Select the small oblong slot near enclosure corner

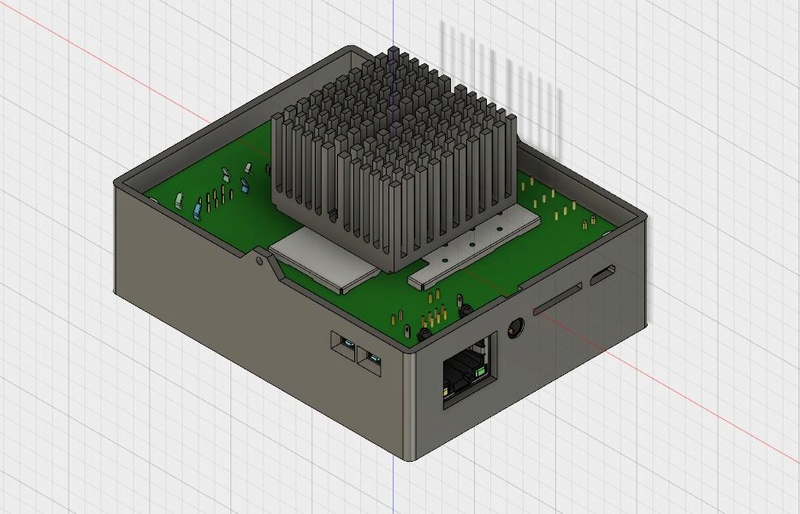point(603,275)
